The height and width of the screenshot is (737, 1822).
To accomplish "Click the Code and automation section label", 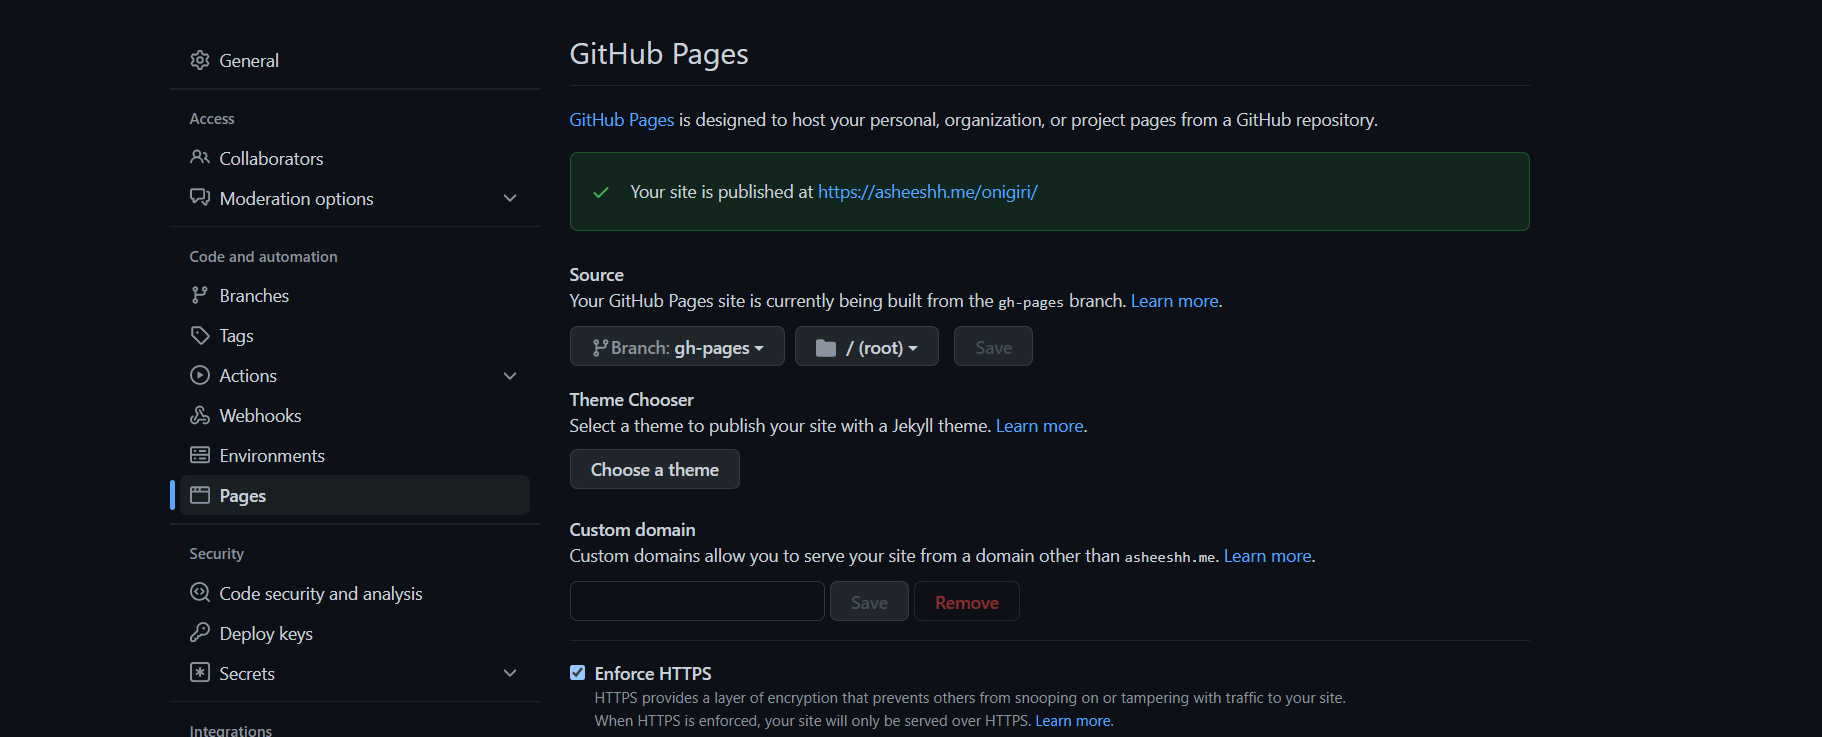I will coord(264,257).
